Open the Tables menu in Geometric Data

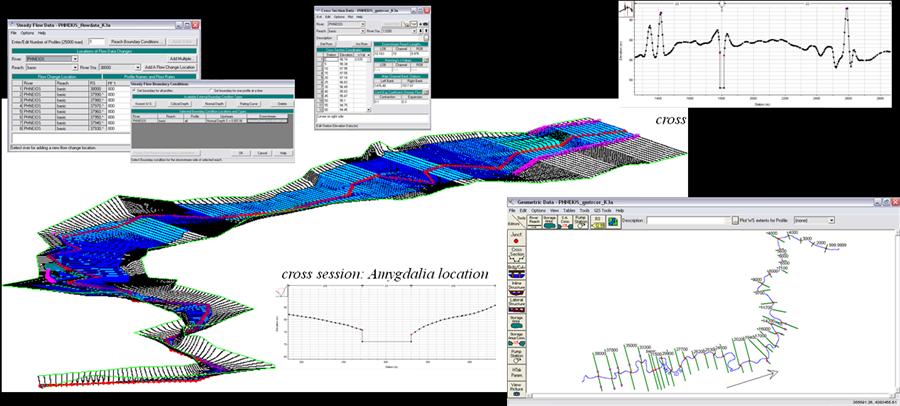569,210
